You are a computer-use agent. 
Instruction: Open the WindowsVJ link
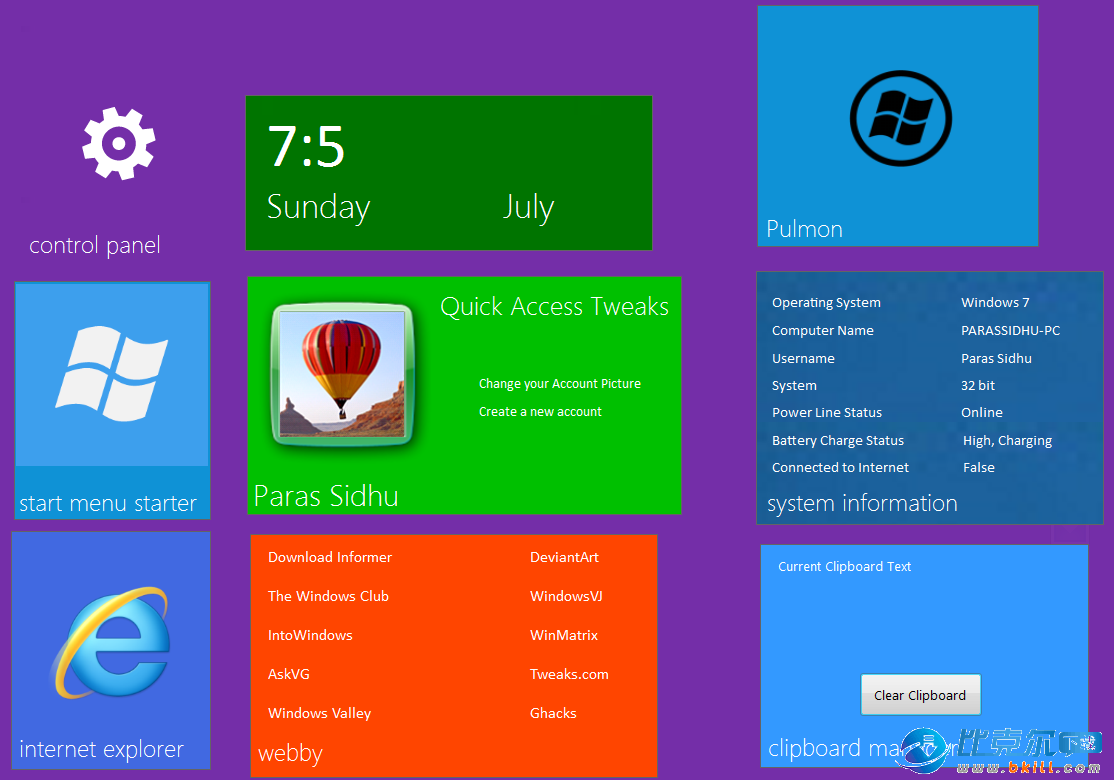pos(566,596)
